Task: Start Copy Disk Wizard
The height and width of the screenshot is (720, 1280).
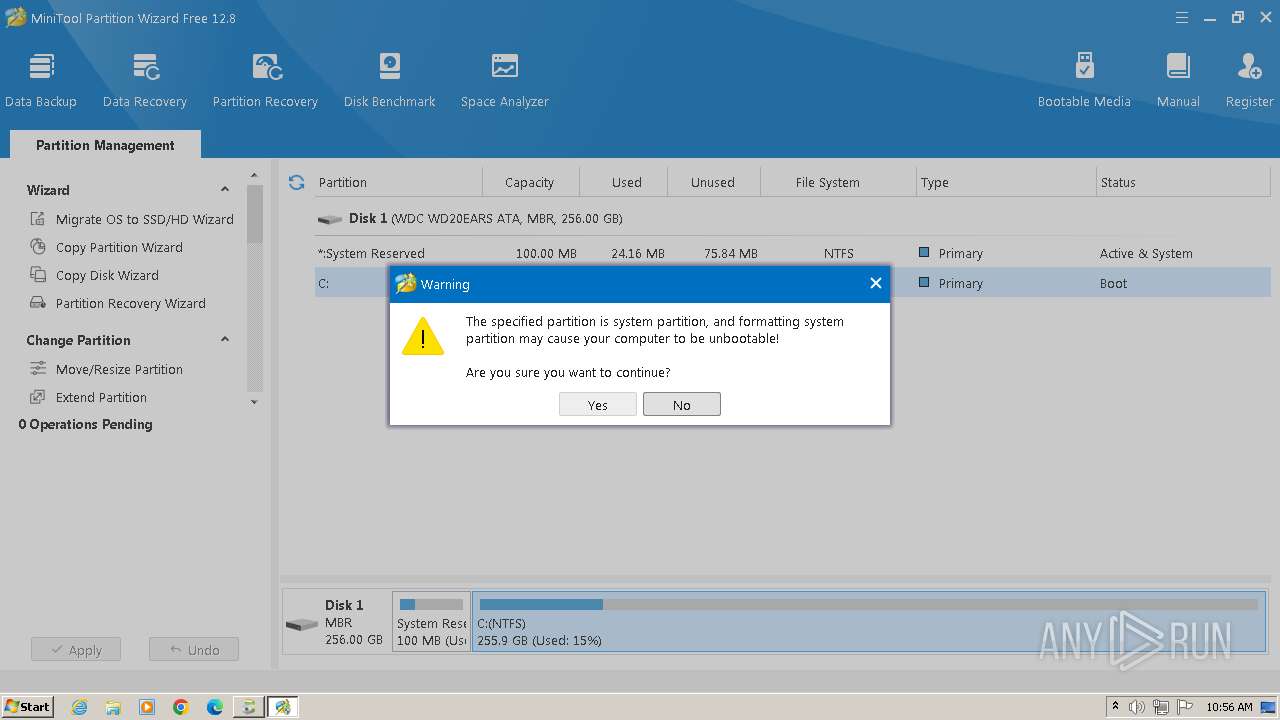Action: [95, 275]
